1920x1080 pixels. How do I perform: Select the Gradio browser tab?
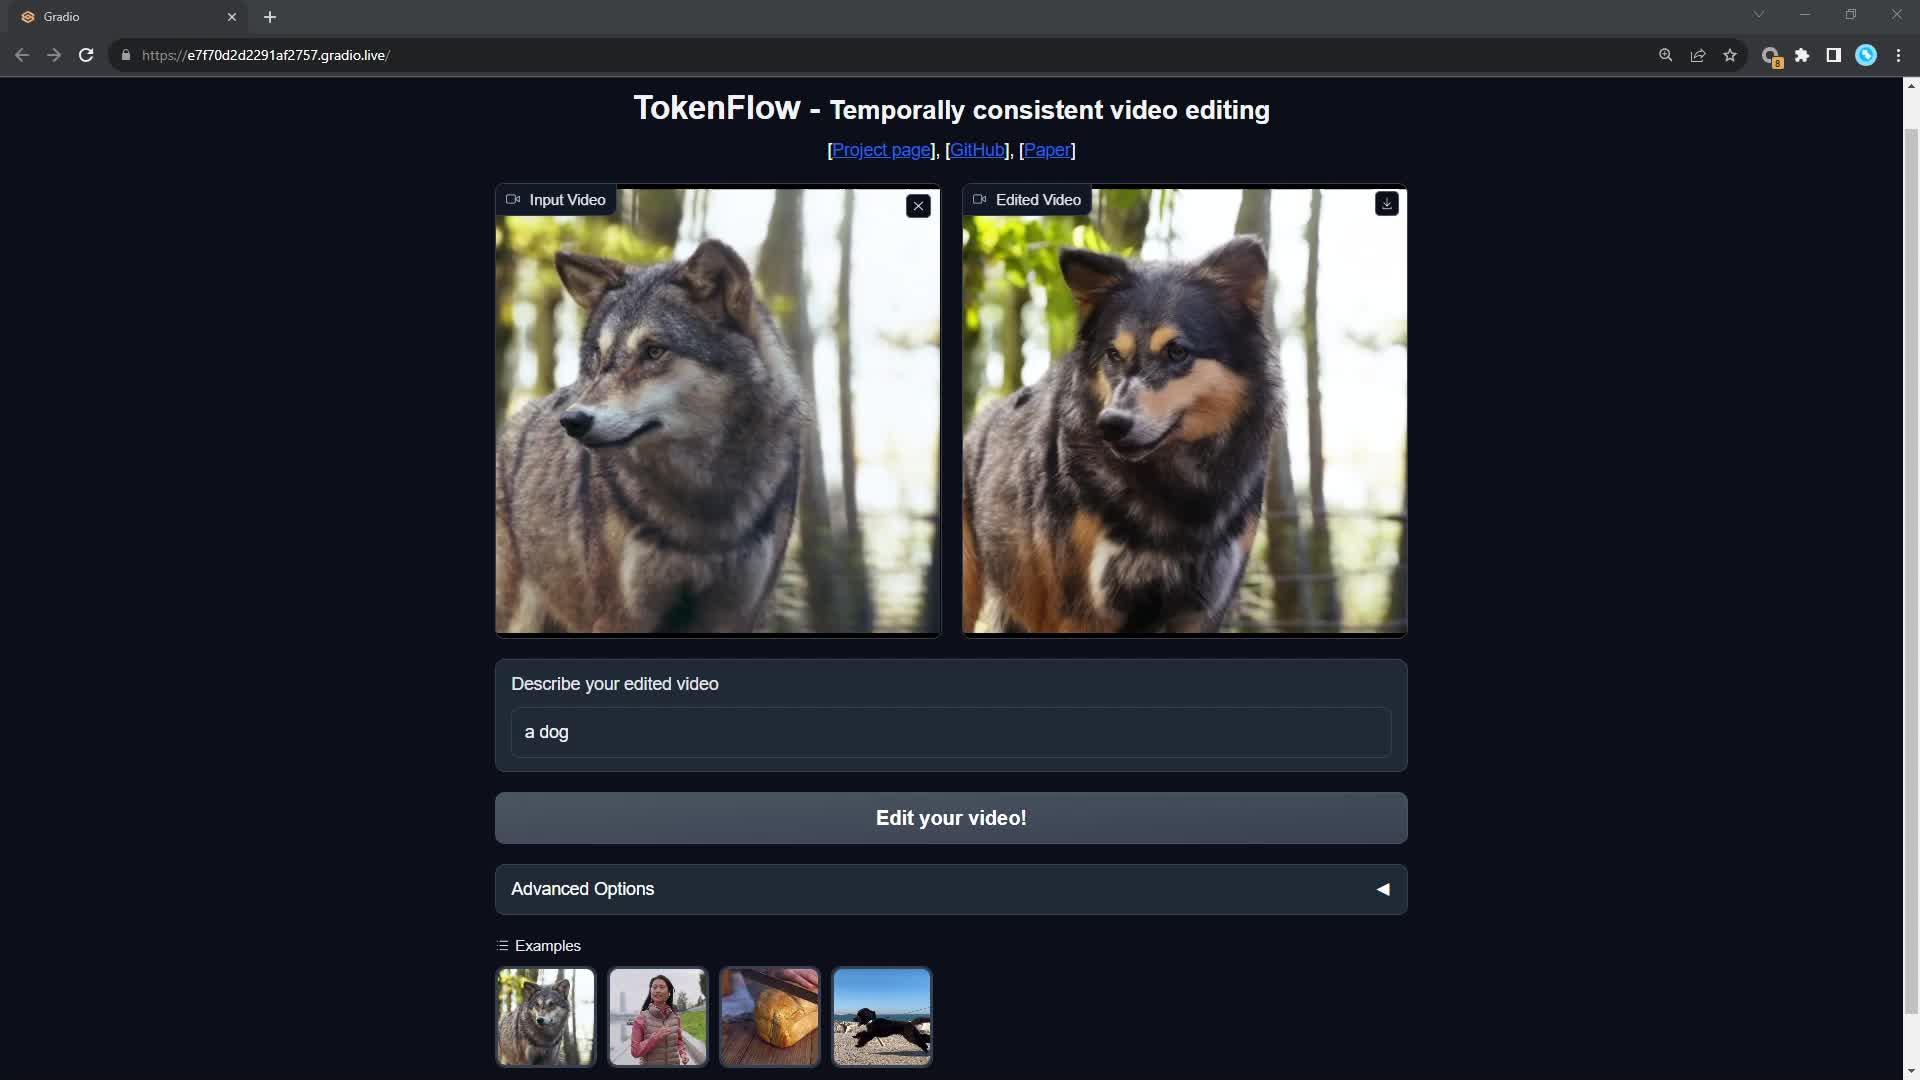[130, 17]
